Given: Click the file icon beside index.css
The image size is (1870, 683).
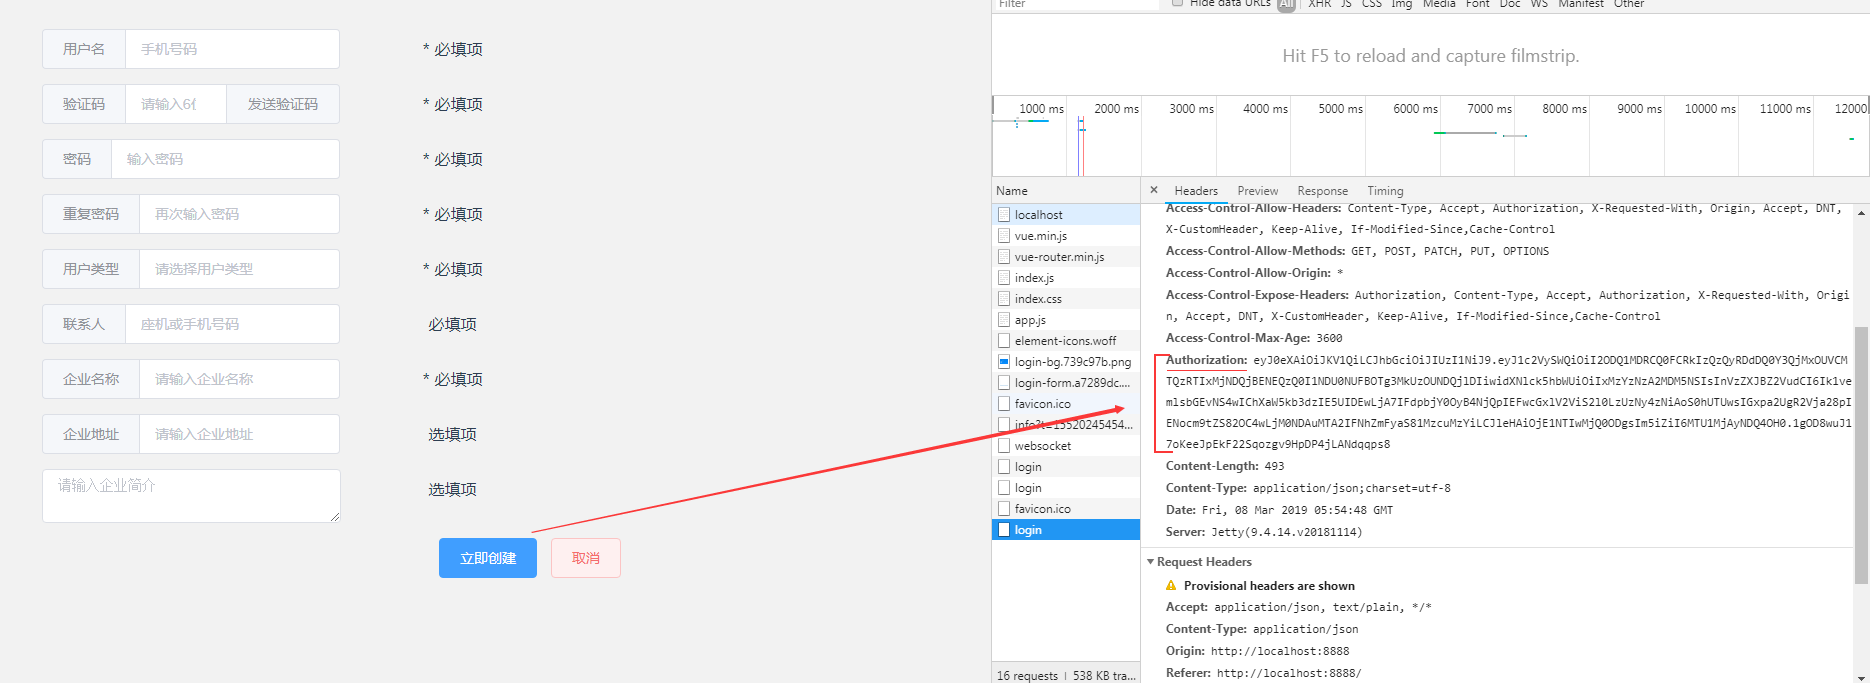Looking at the screenshot, I should tap(1004, 299).
